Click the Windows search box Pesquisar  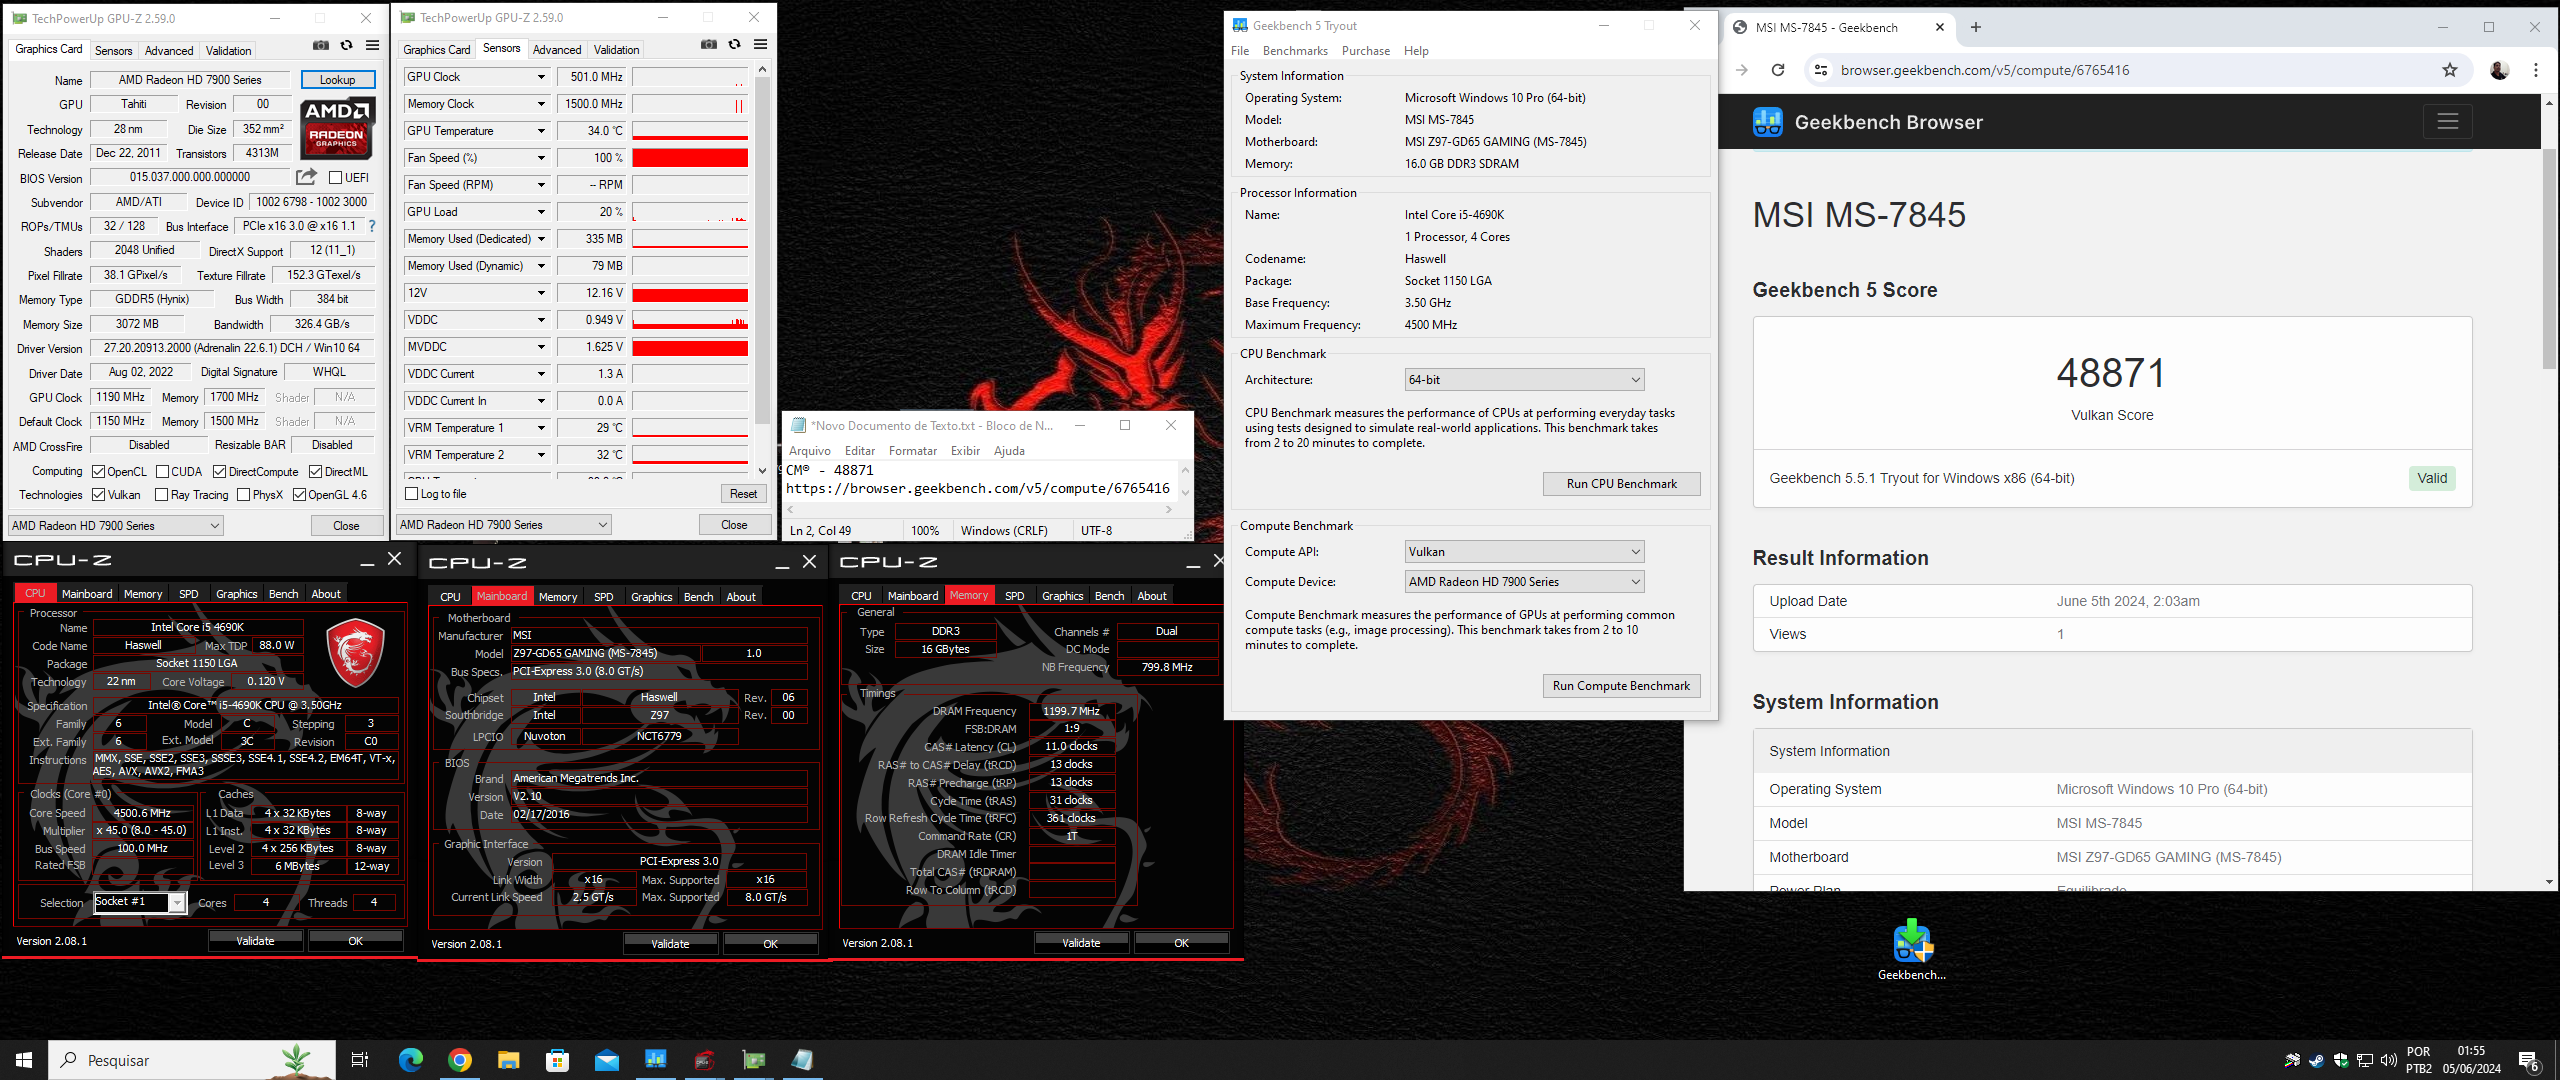click(x=192, y=1060)
